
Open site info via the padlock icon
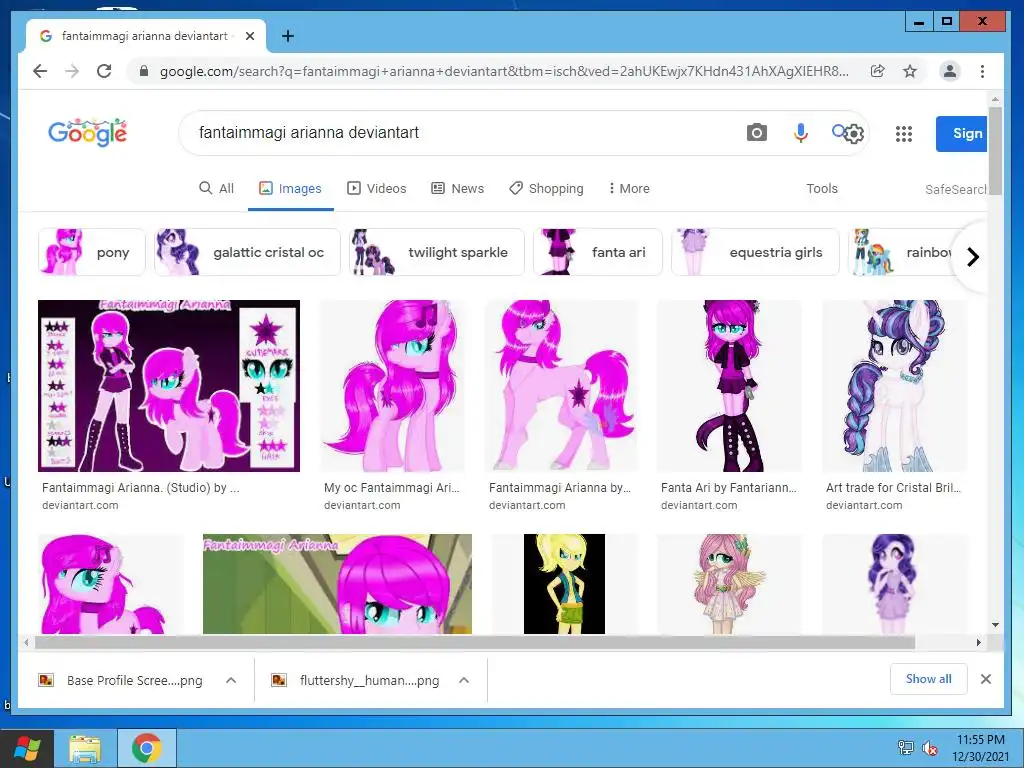click(144, 71)
